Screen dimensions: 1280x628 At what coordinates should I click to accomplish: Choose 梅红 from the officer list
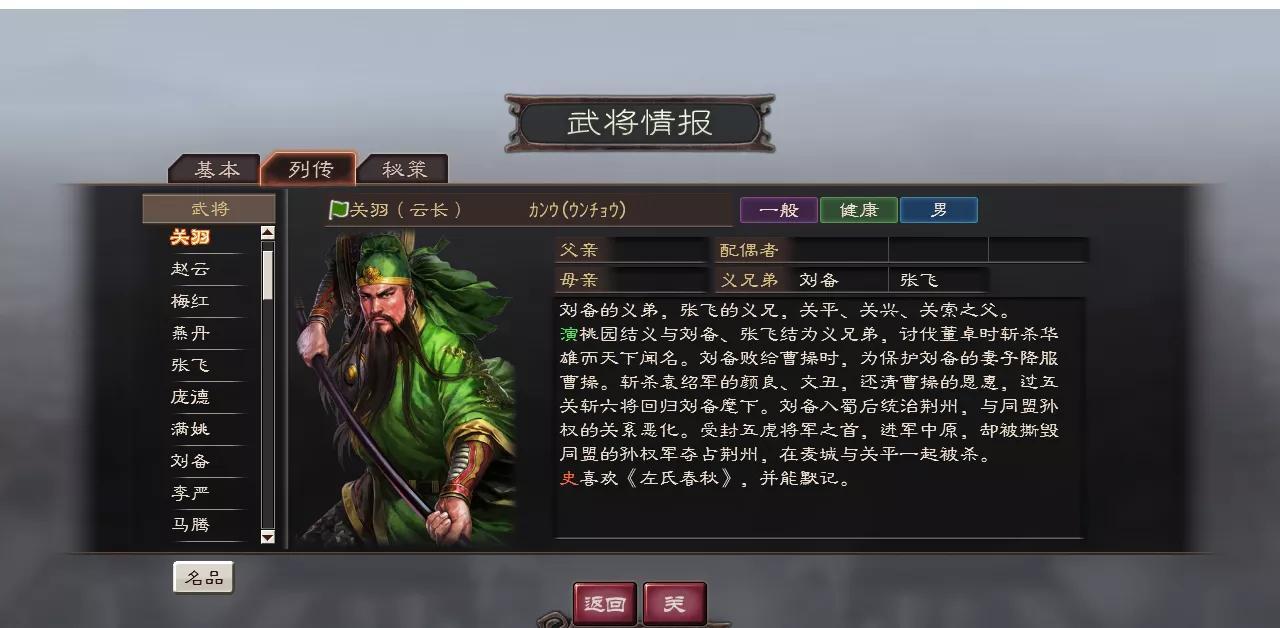click(191, 301)
